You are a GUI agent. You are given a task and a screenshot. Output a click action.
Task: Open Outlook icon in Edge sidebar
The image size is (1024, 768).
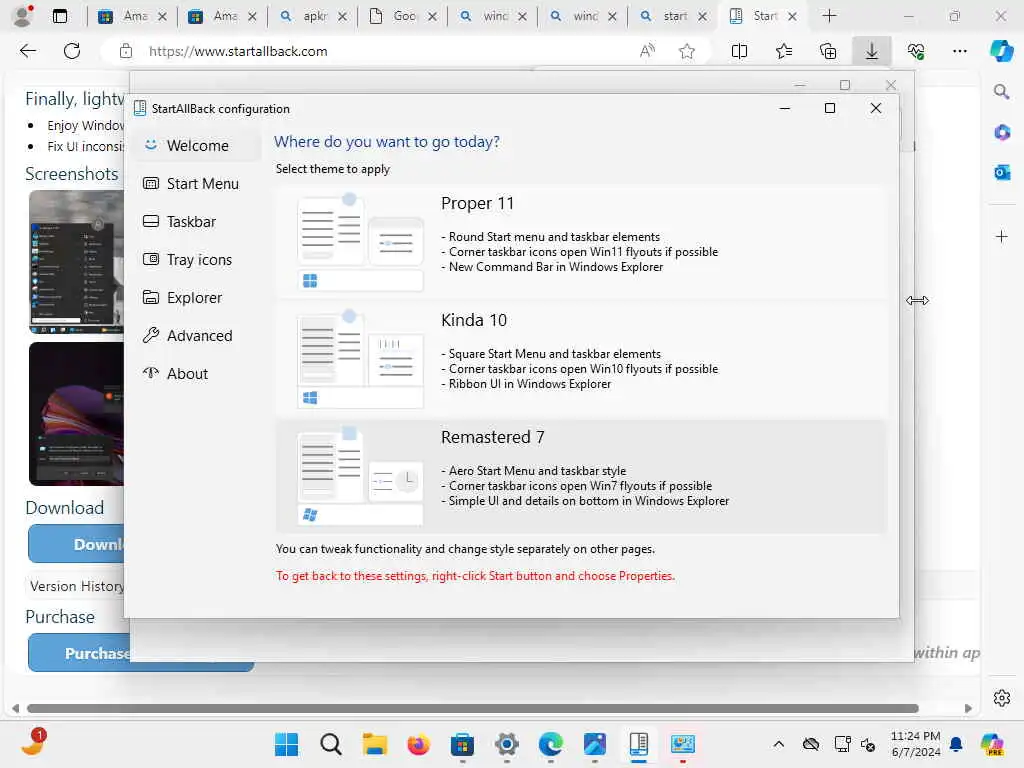(x=1001, y=172)
